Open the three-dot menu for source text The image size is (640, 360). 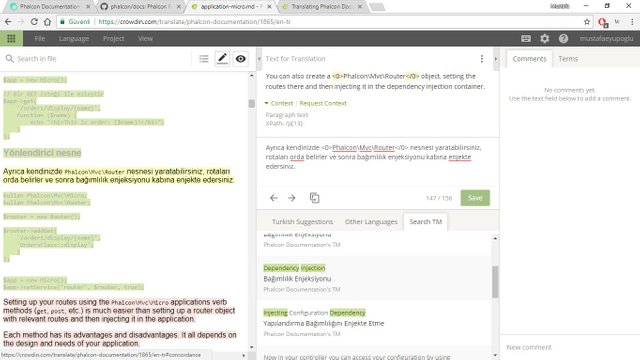pyautogui.click(x=482, y=59)
